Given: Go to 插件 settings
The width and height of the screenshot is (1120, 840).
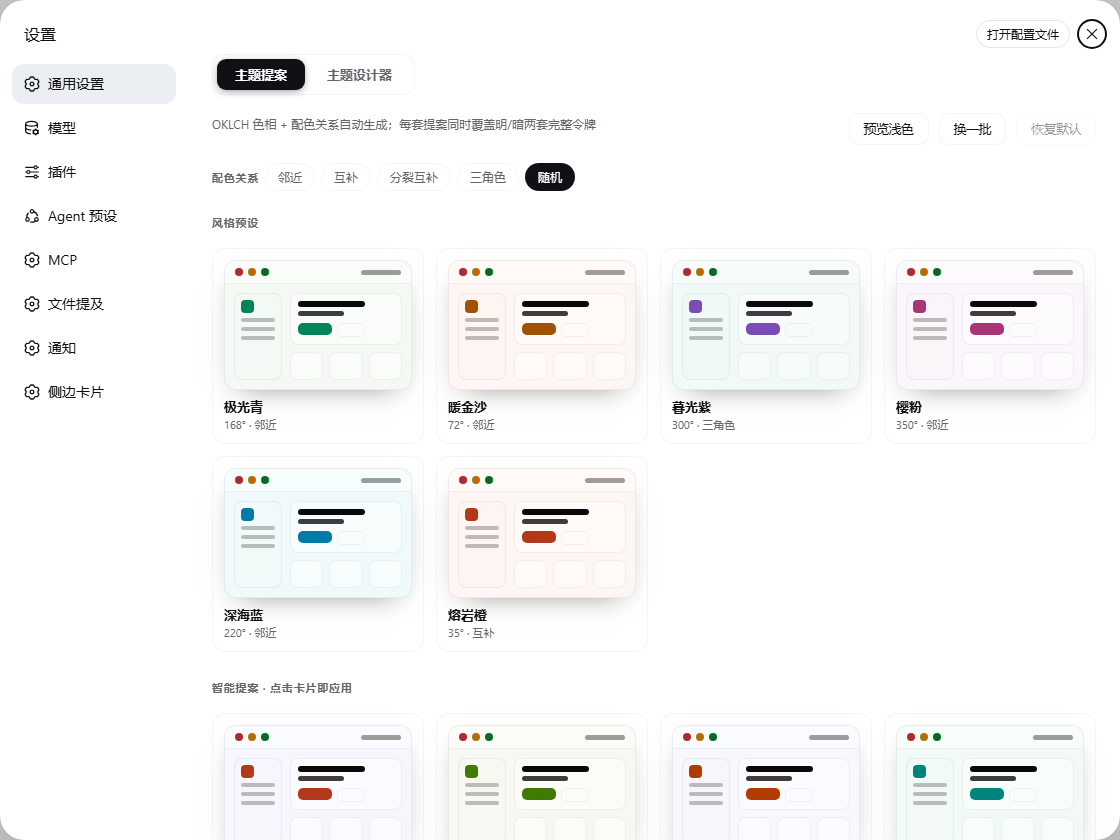Looking at the screenshot, I should click(x=94, y=172).
